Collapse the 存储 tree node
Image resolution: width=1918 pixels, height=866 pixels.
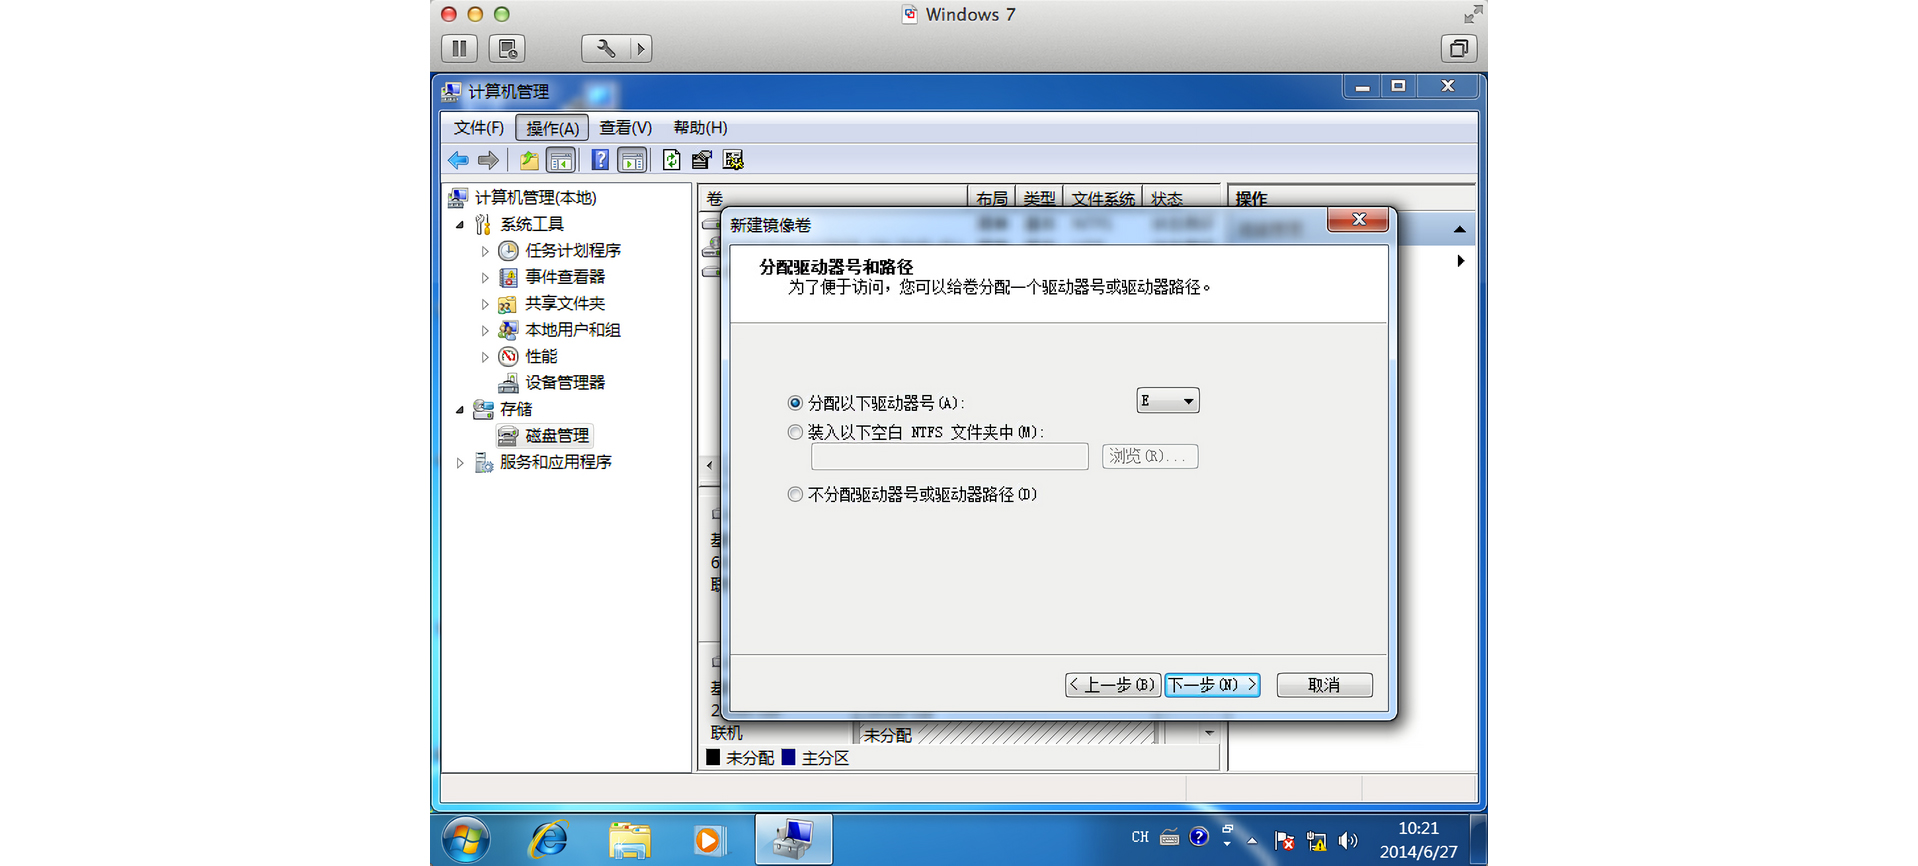click(x=460, y=410)
